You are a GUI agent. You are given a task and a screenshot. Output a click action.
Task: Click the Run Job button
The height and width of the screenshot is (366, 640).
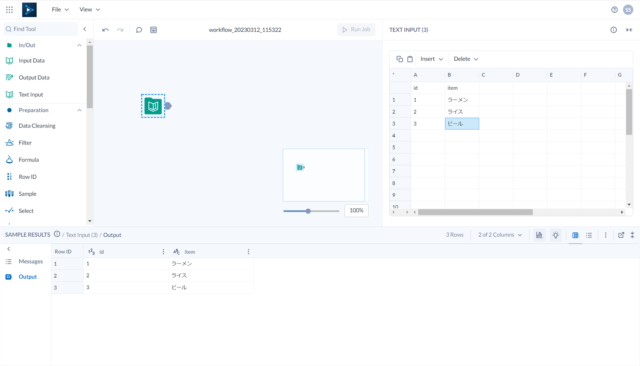click(x=356, y=29)
